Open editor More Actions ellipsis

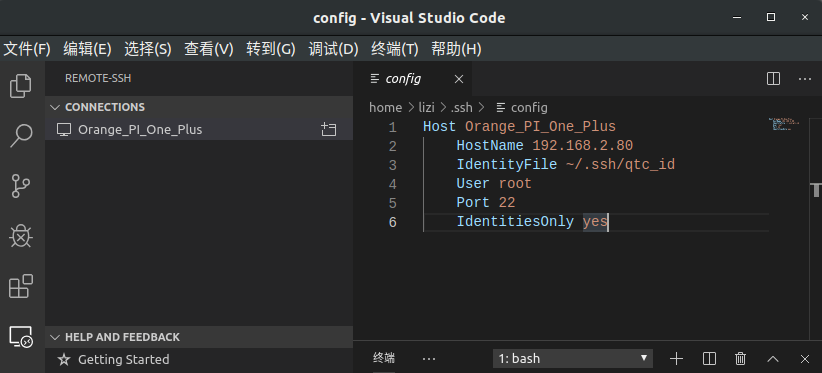(805, 79)
